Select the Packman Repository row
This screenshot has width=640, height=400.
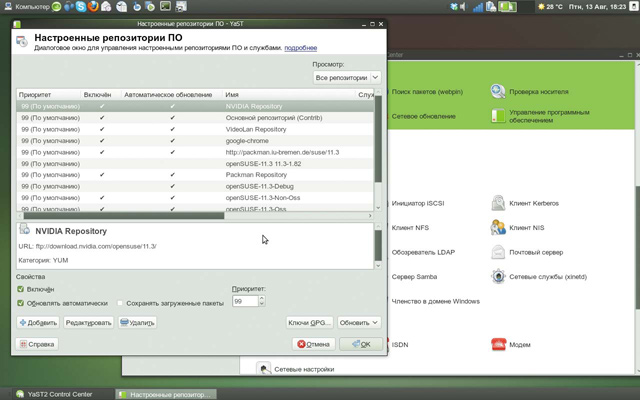195,175
